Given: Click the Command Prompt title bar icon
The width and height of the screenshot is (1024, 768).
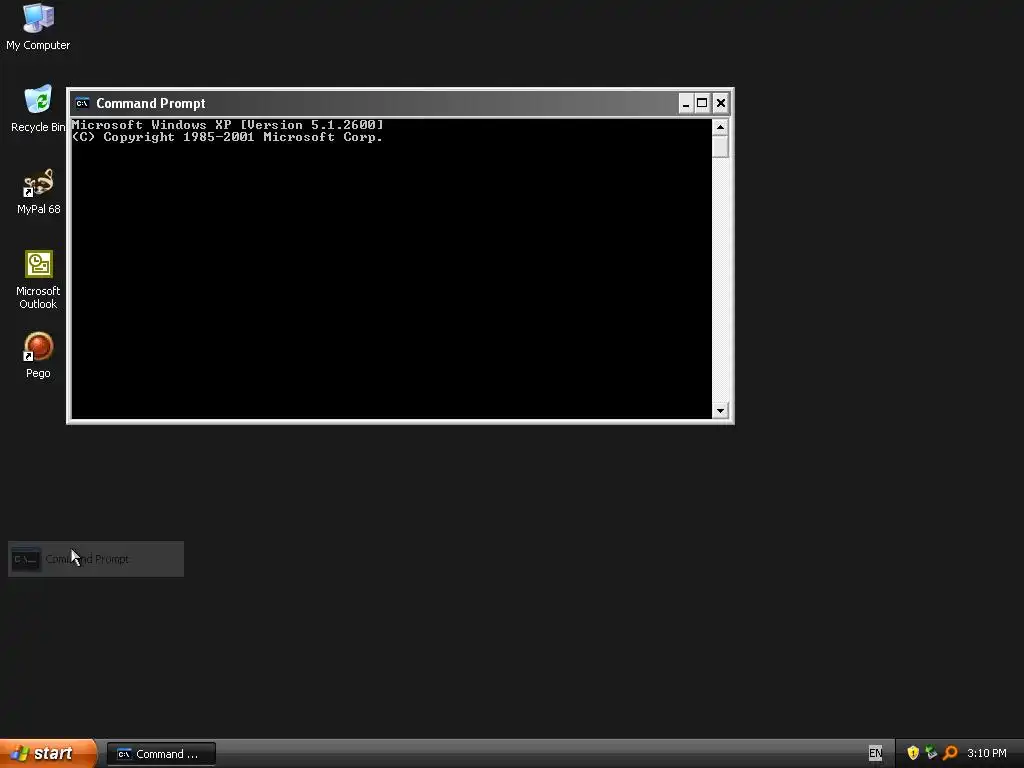Looking at the screenshot, I should pyautogui.click(x=82, y=103).
